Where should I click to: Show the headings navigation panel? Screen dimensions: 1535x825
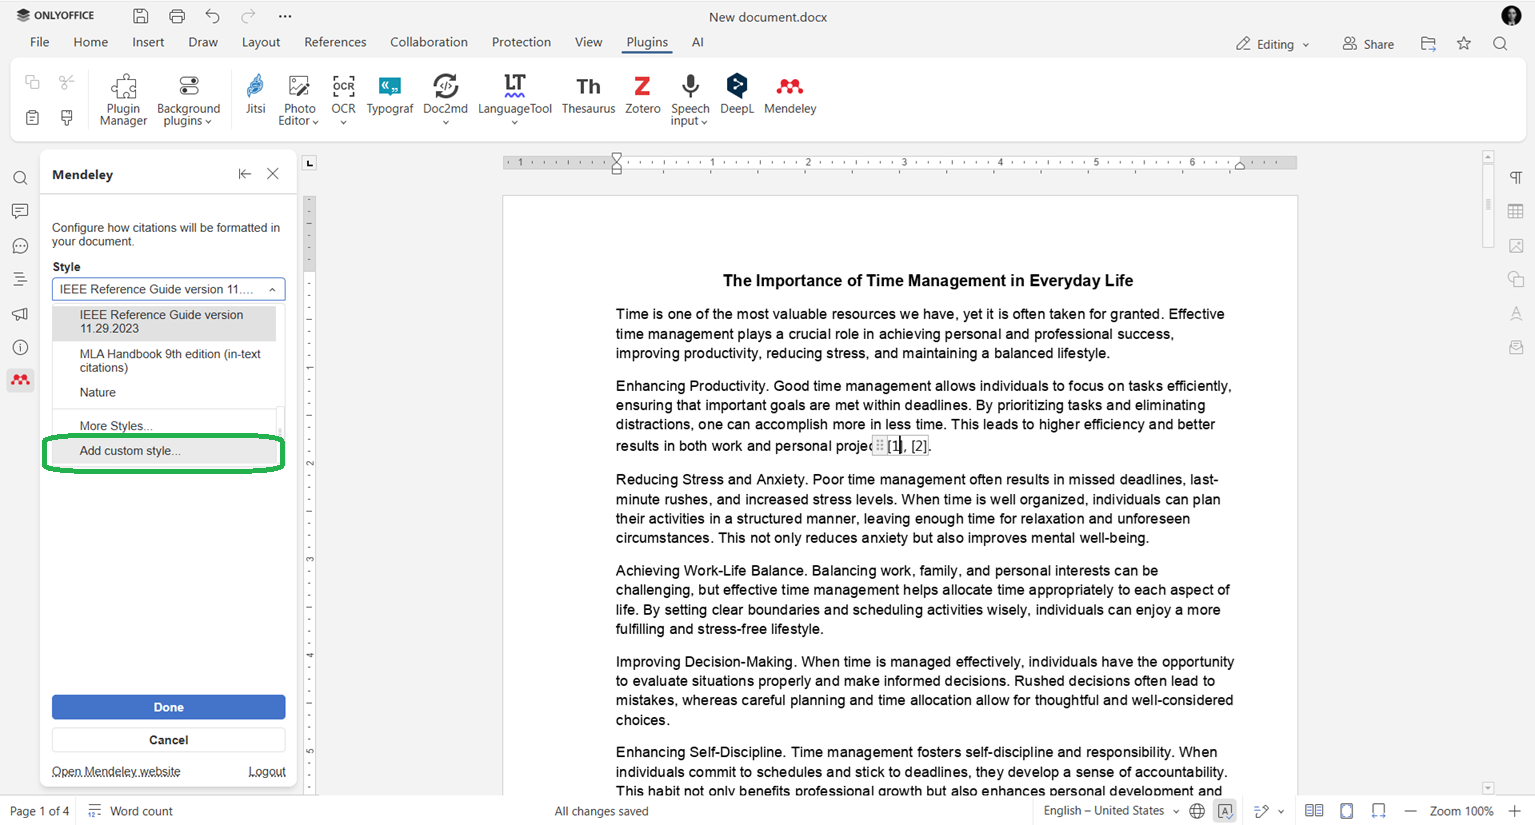(20, 280)
